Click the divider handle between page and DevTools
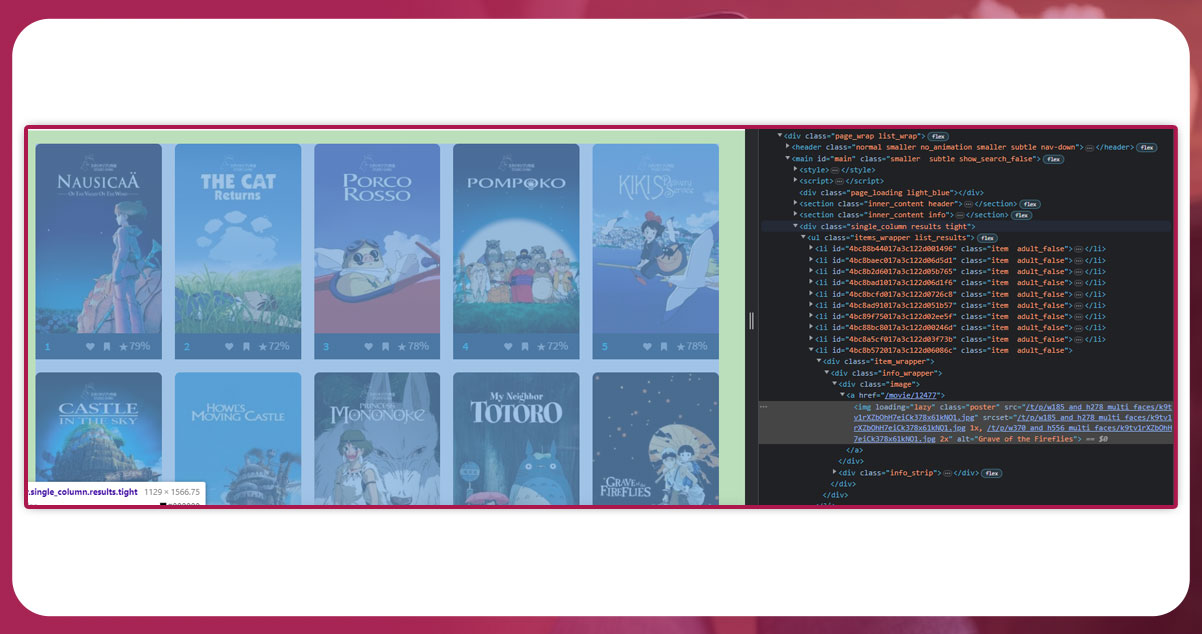Viewport: 1202px width, 634px height. click(x=751, y=320)
